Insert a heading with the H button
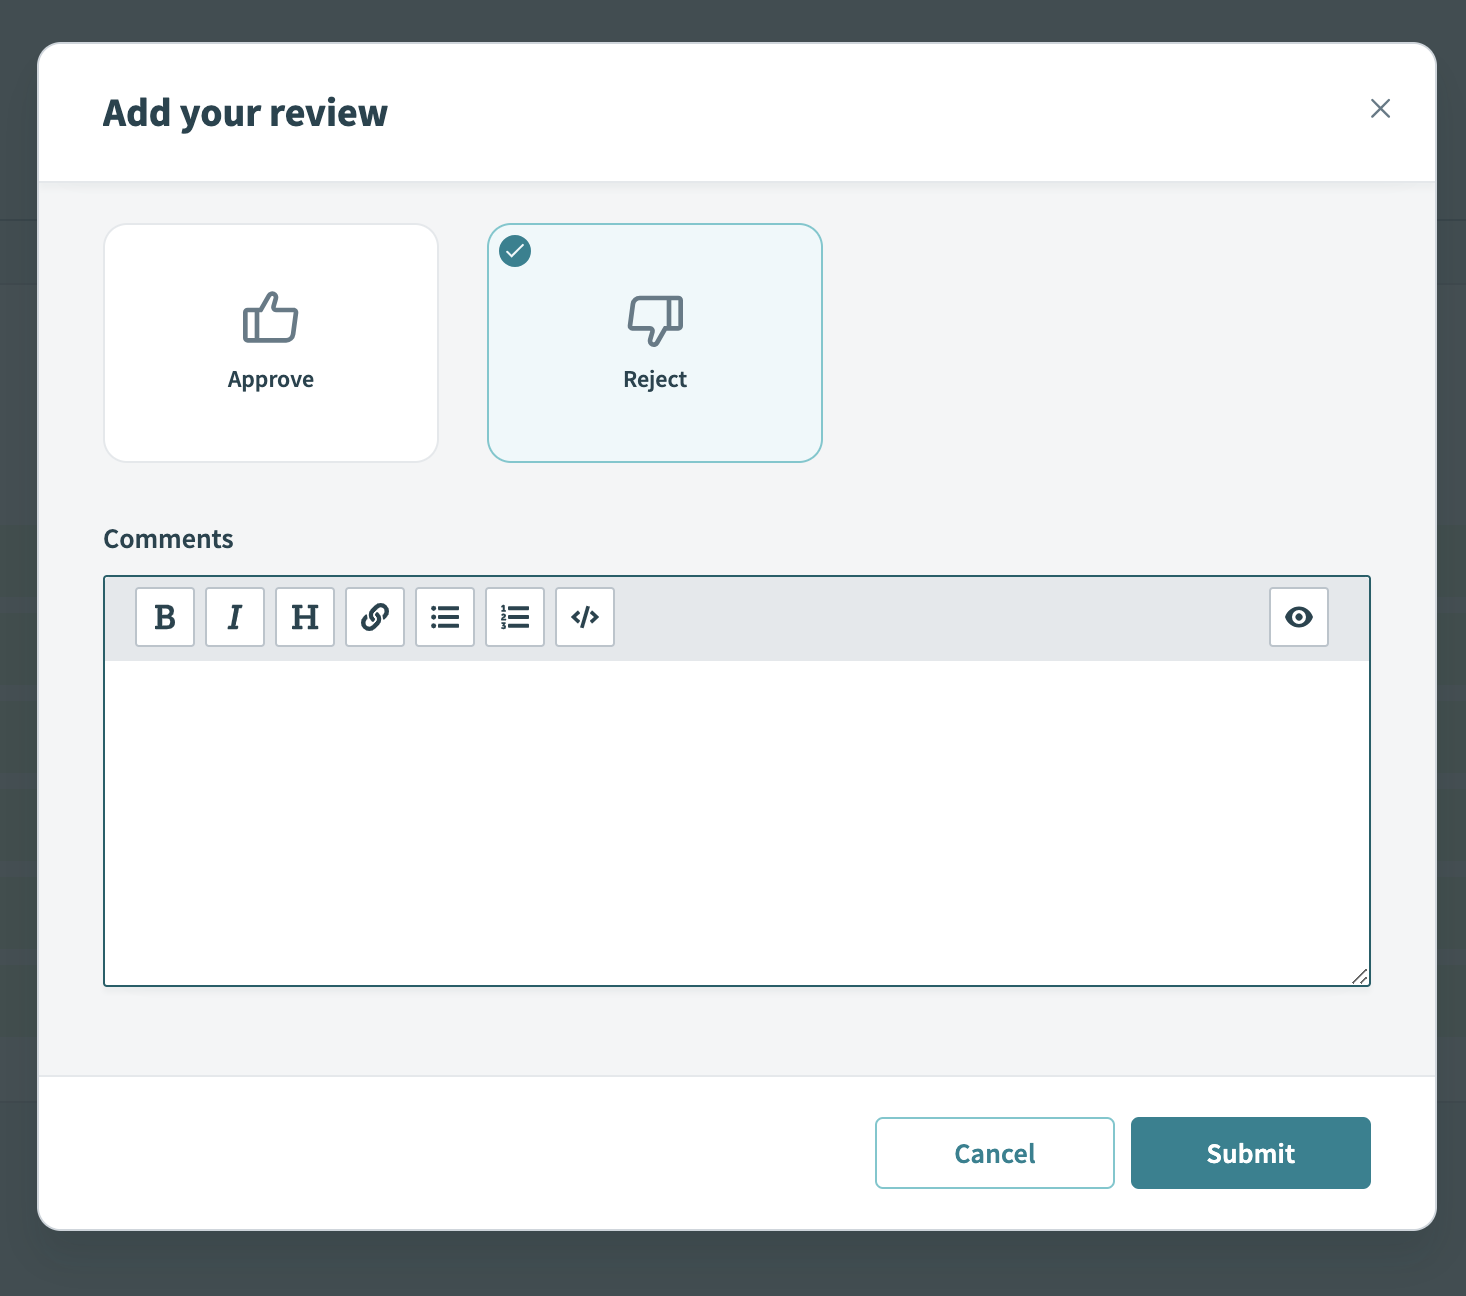The image size is (1466, 1296). click(x=305, y=617)
